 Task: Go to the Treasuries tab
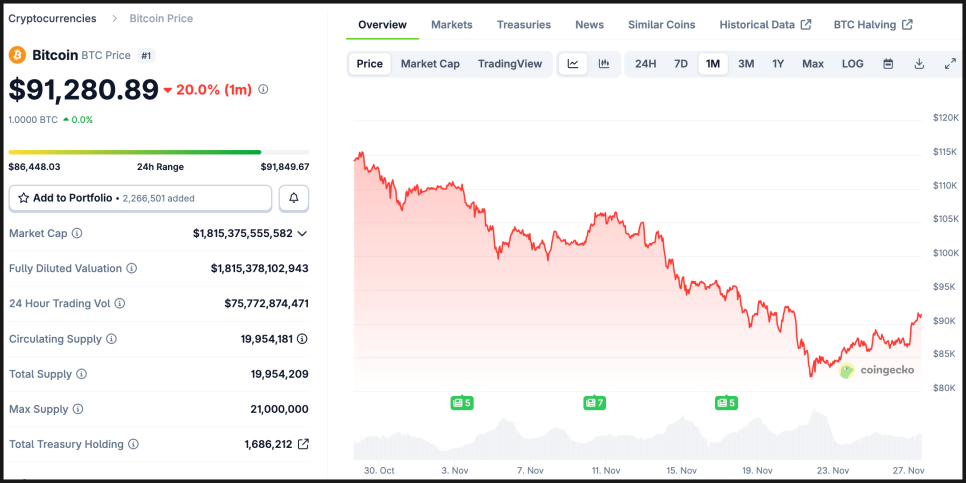click(523, 25)
